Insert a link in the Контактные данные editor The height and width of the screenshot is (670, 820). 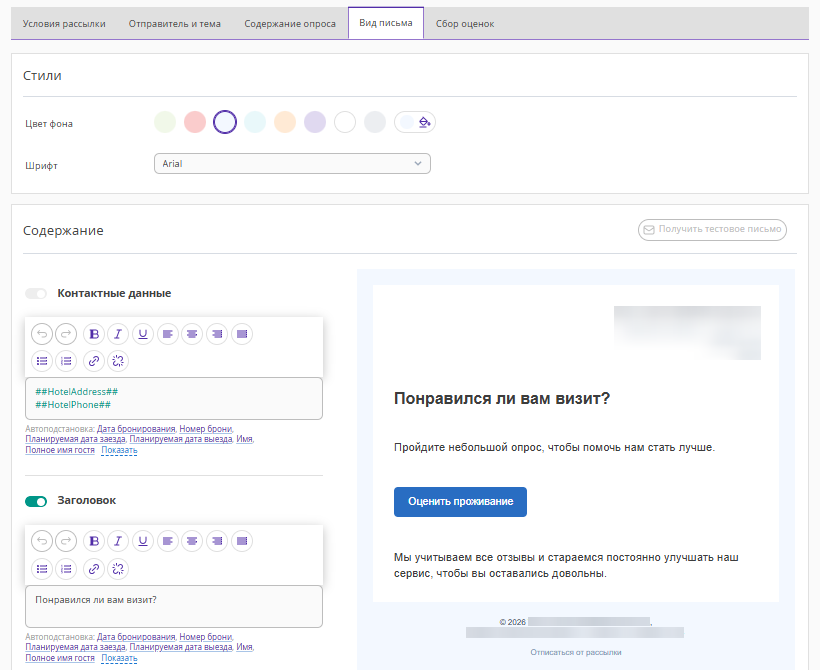click(94, 361)
